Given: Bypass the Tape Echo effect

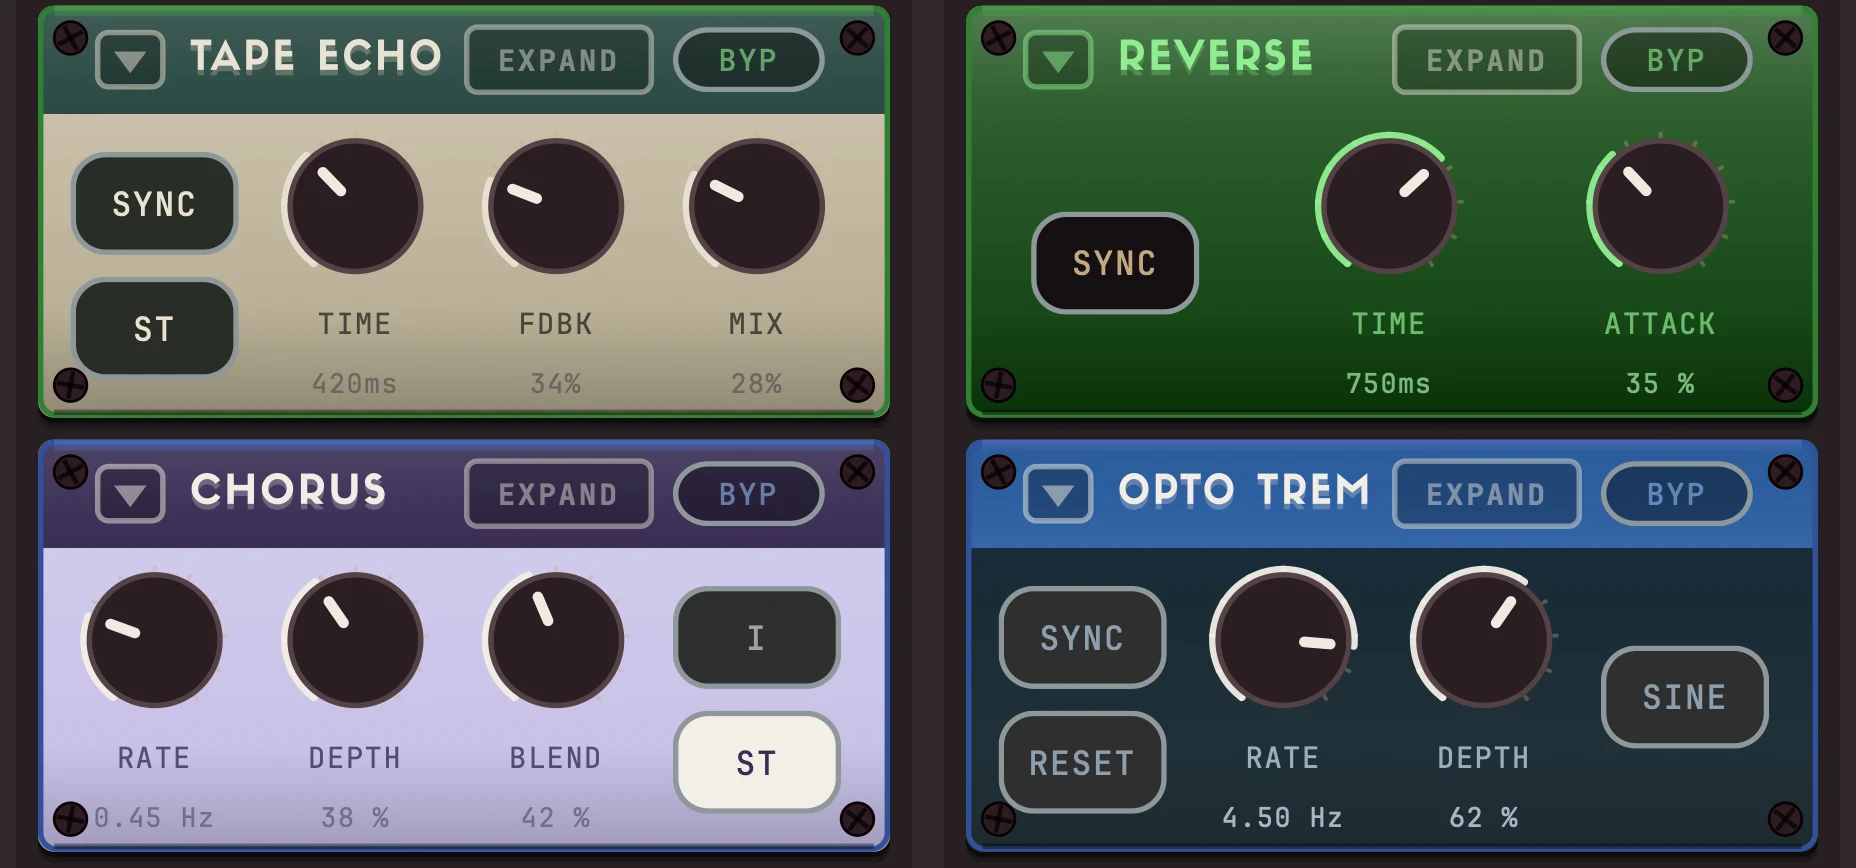Looking at the screenshot, I should click(749, 60).
